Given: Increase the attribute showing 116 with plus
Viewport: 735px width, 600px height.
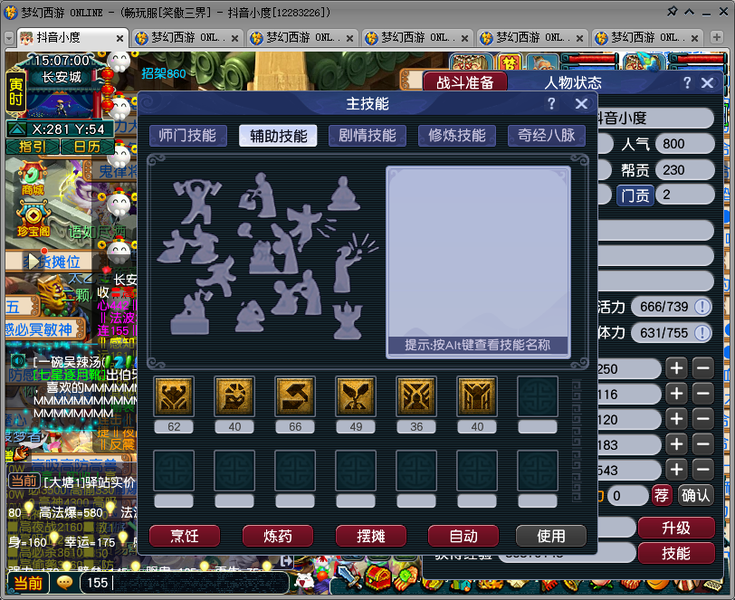Looking at the screenshot, I should click(x=676, y=394).
